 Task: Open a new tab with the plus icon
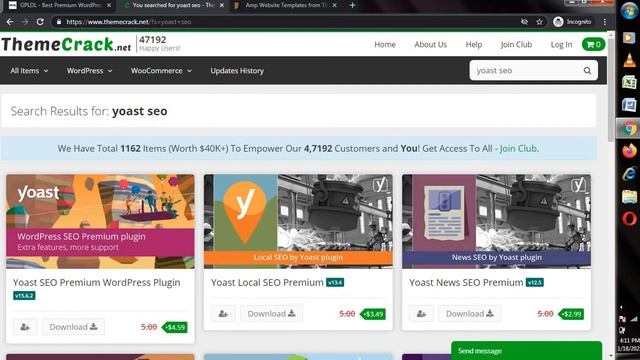point(353,5)
